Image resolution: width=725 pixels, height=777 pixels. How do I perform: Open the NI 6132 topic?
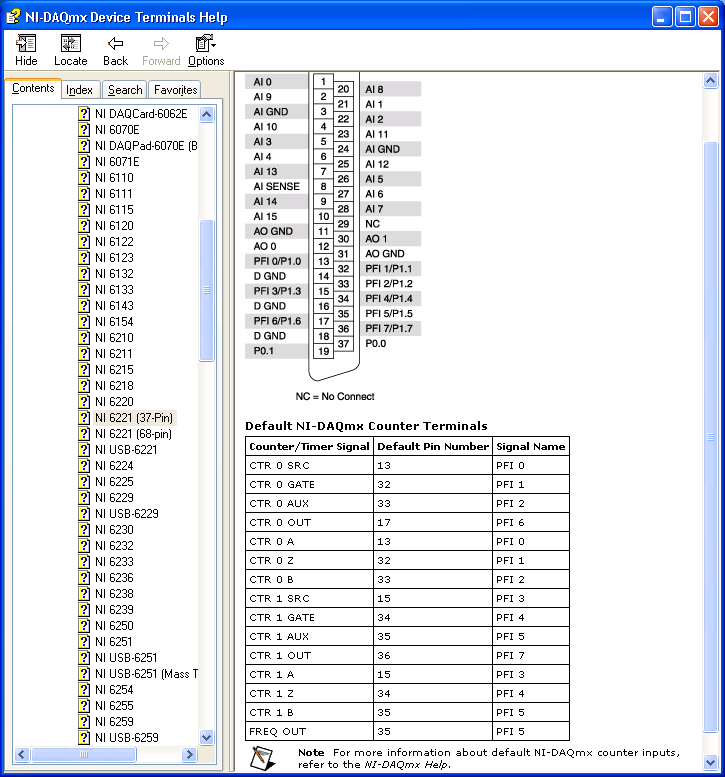point(114,274)
